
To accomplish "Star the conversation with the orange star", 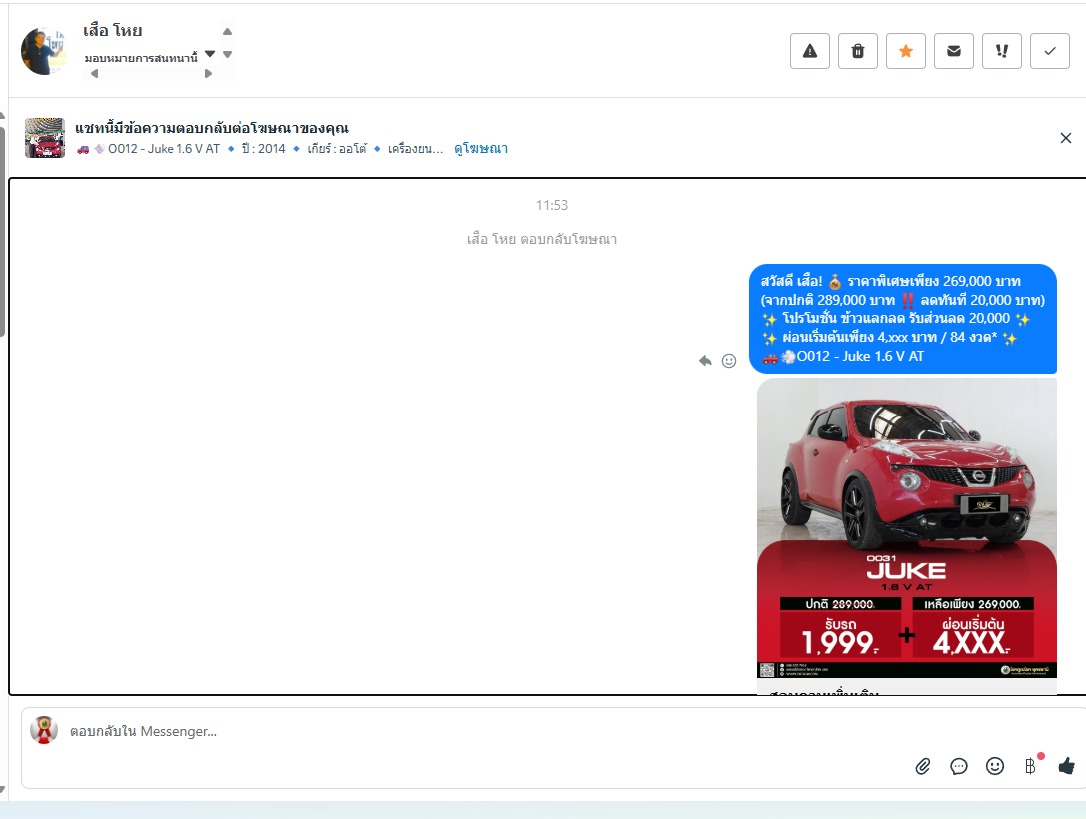I will click(906, 51).
